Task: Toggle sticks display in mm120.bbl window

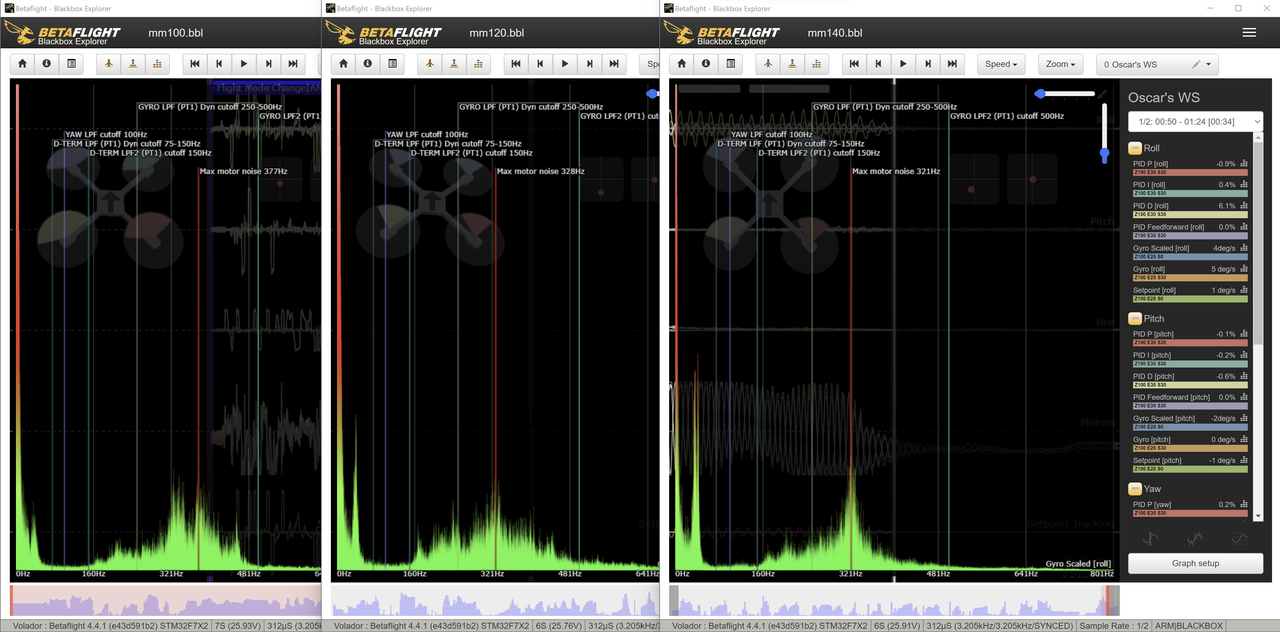Action: (x=454, y=64)
